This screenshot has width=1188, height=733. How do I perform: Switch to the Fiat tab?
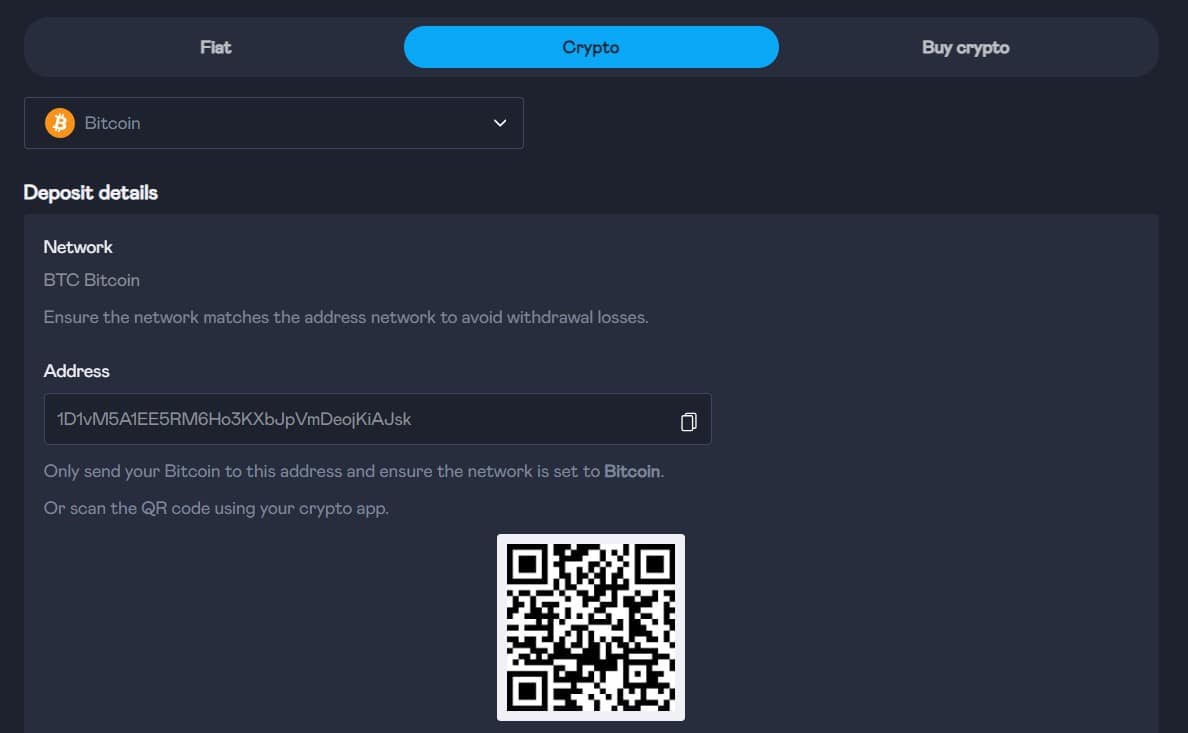216,47
